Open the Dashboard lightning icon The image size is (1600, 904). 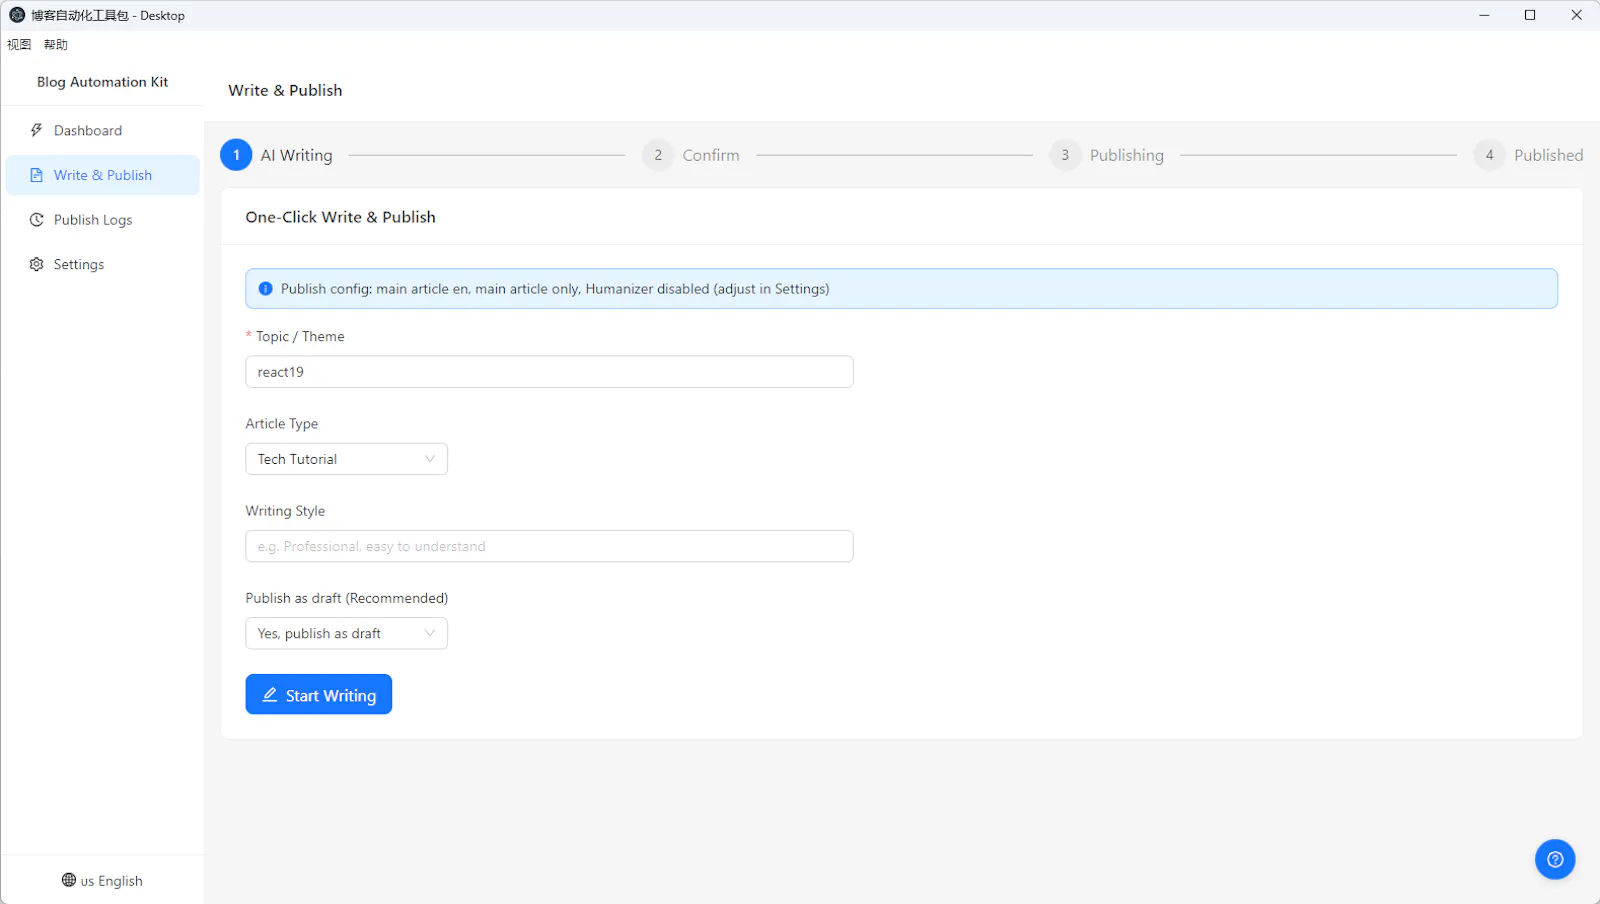click(x=37, y=130)
